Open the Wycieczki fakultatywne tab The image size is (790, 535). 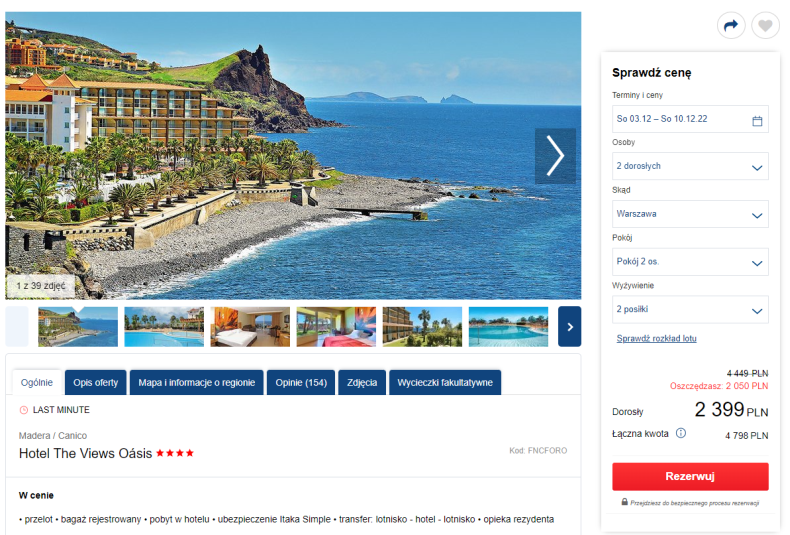tap(445, 382)
